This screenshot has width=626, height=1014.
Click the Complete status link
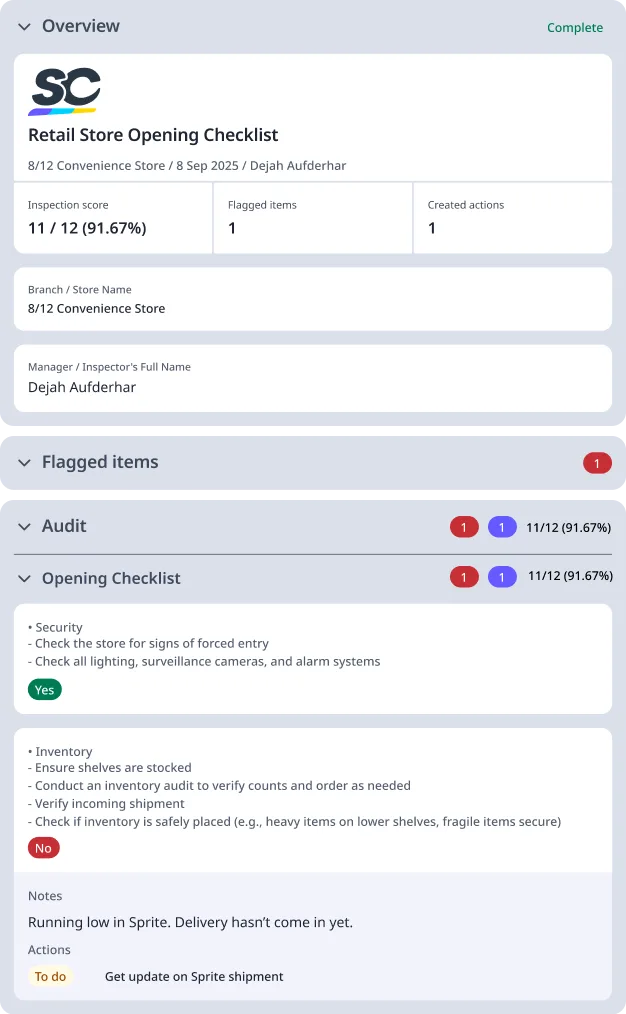click(x=575, y=27)
